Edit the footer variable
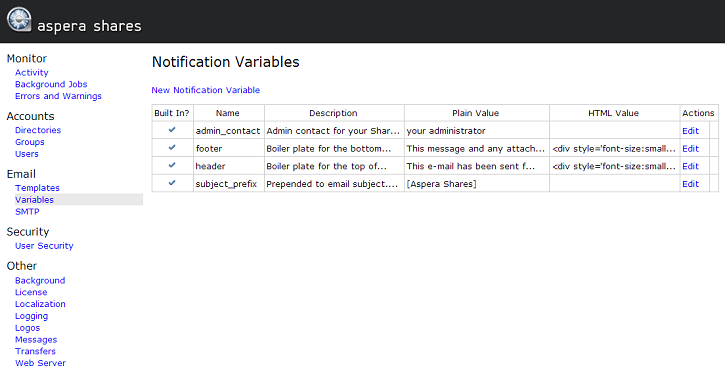 tap(690, 148)
